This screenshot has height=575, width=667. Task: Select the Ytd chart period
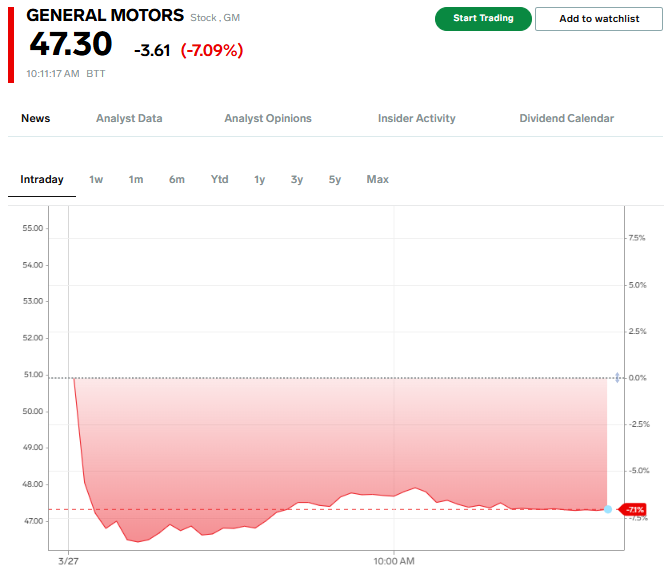[x=219, y=179]
